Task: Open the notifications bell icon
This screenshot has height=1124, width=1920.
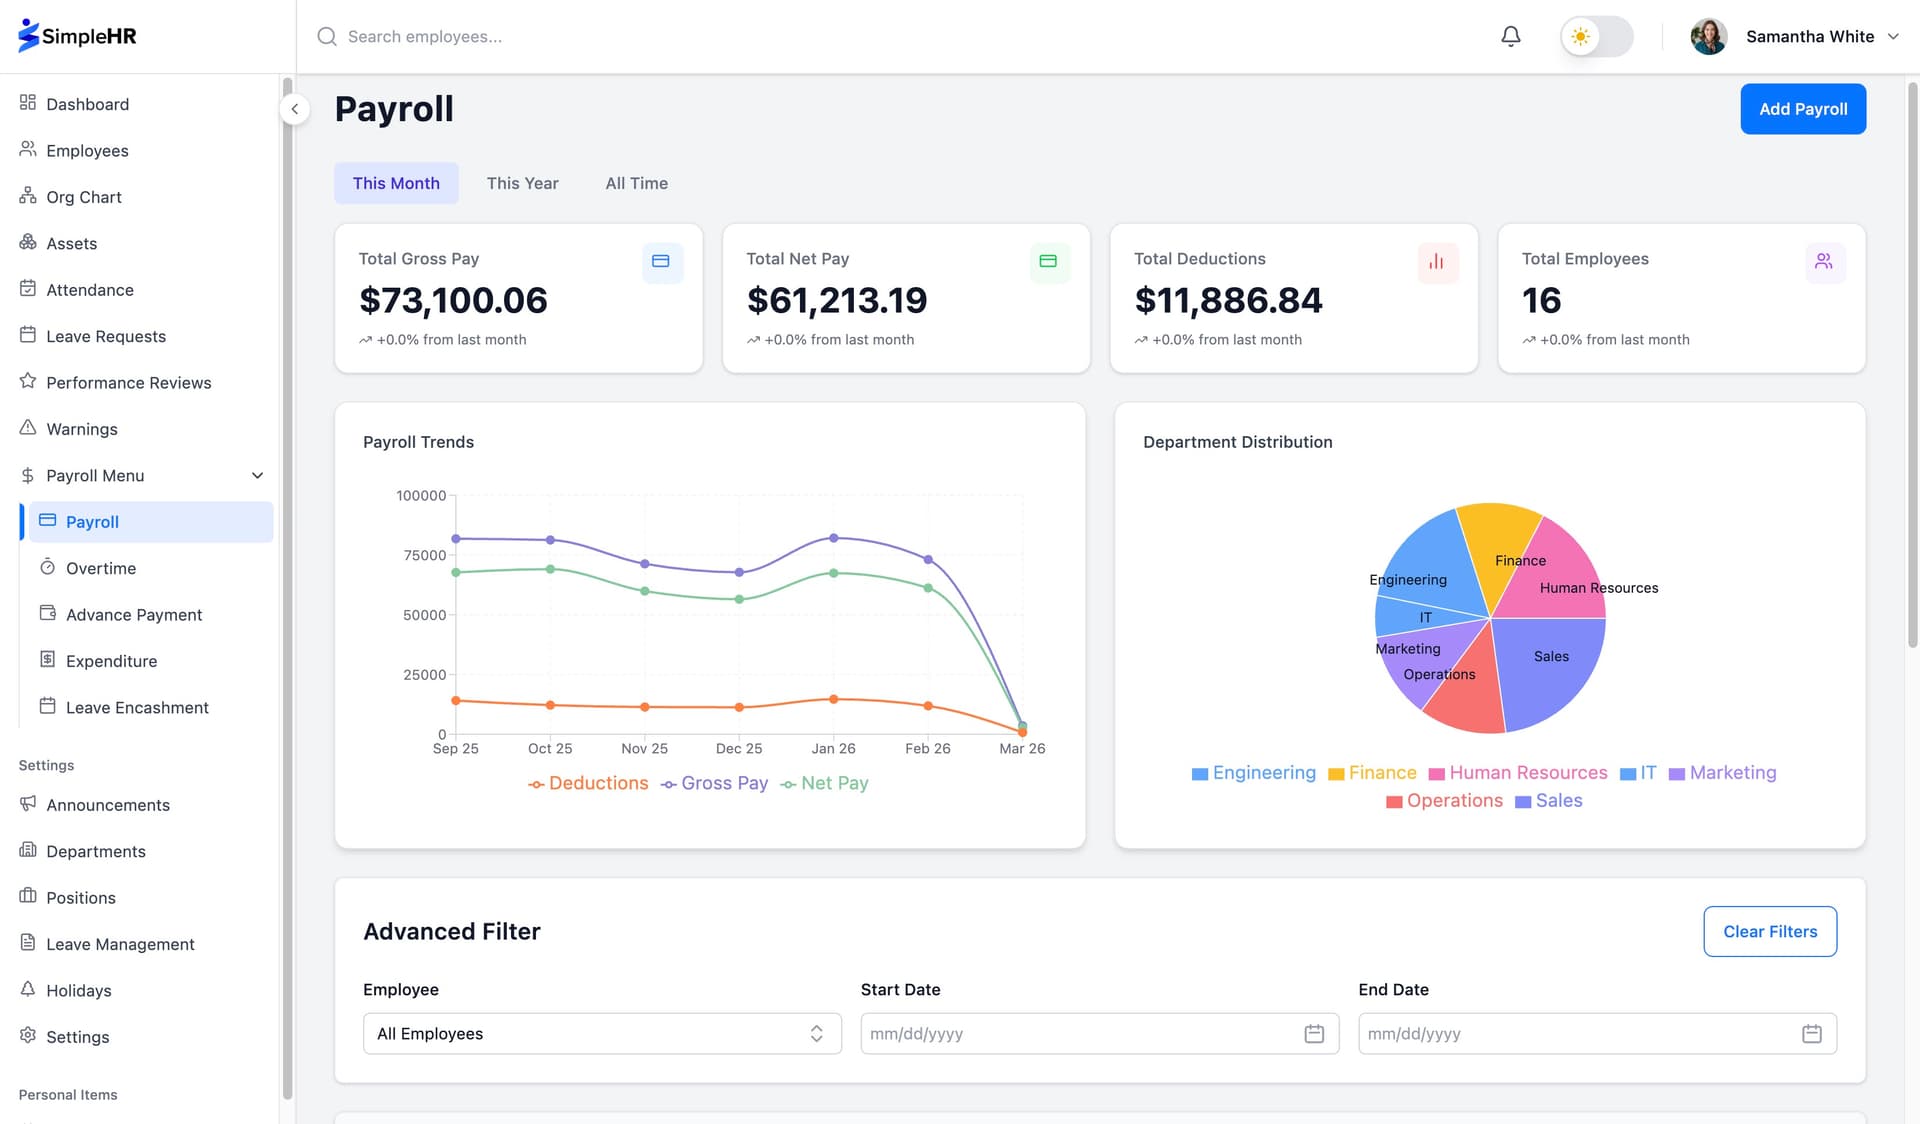Action: pyautogui.click(x=1510, y=36)
